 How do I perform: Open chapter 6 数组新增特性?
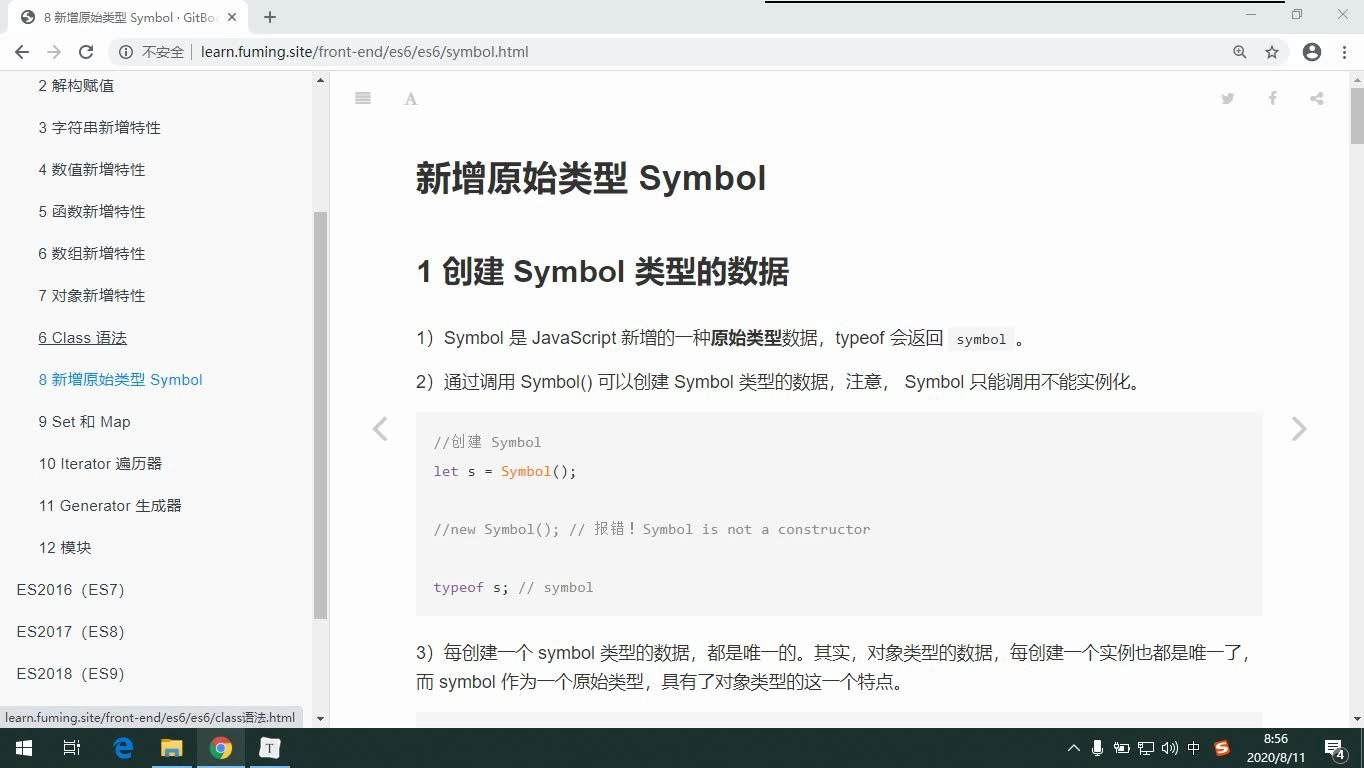pos(92,254)
